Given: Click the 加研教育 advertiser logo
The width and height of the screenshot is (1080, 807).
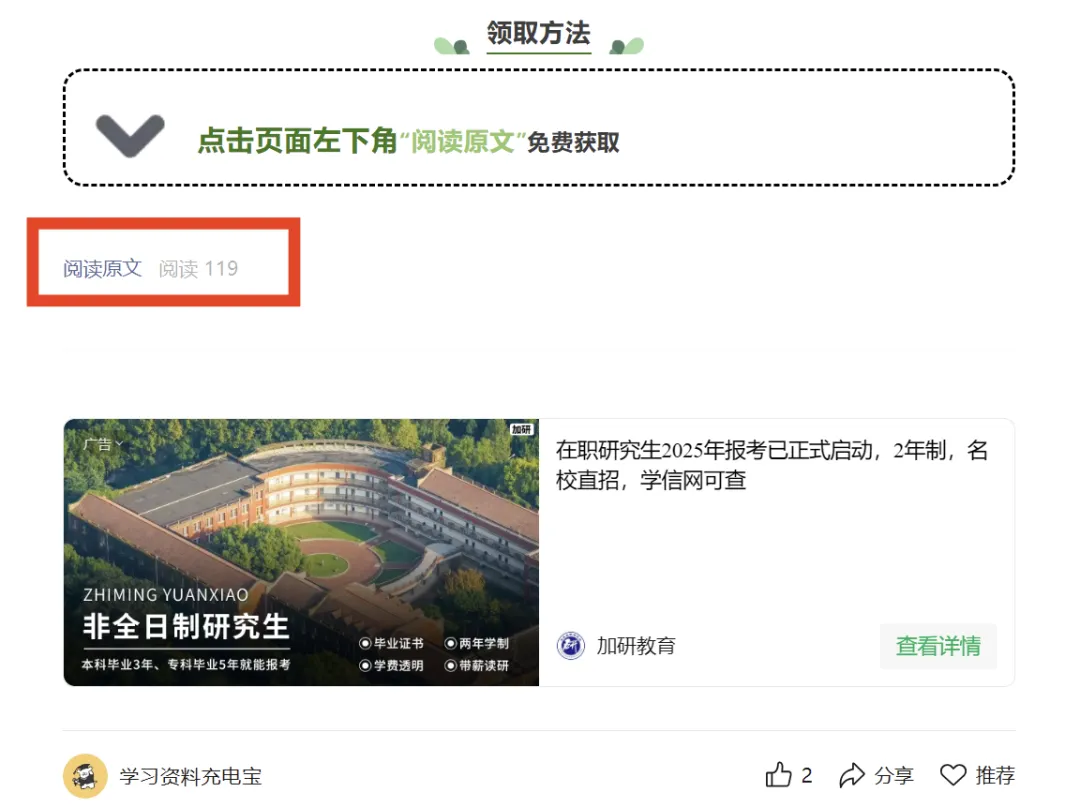Looking at the screenshot, I should click(x=570, y=645).
